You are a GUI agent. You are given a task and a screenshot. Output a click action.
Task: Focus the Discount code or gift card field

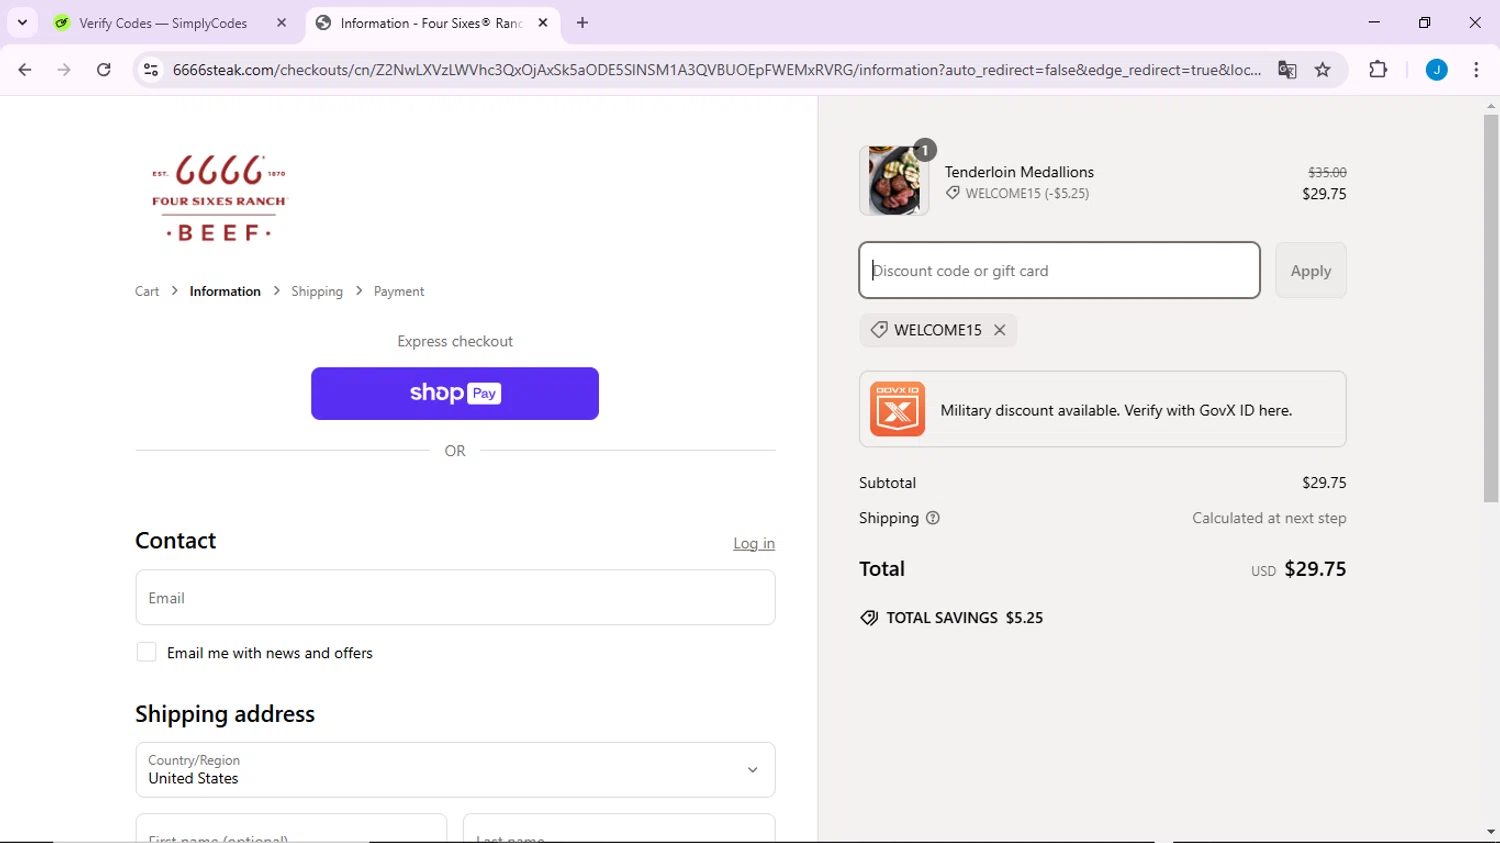1059,270
